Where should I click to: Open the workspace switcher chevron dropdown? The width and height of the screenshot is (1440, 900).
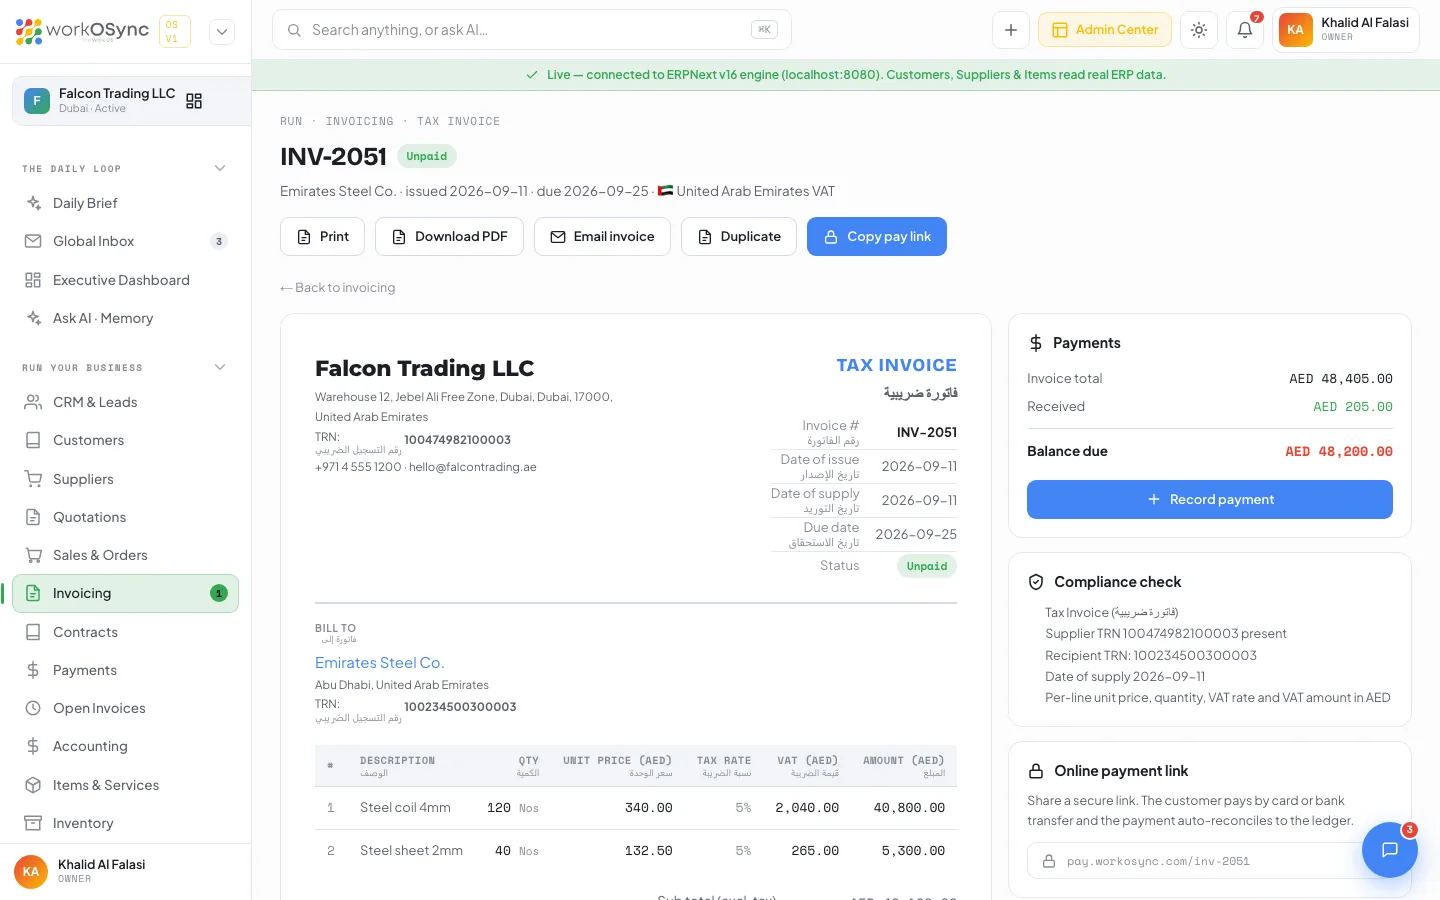coord(222,31)
